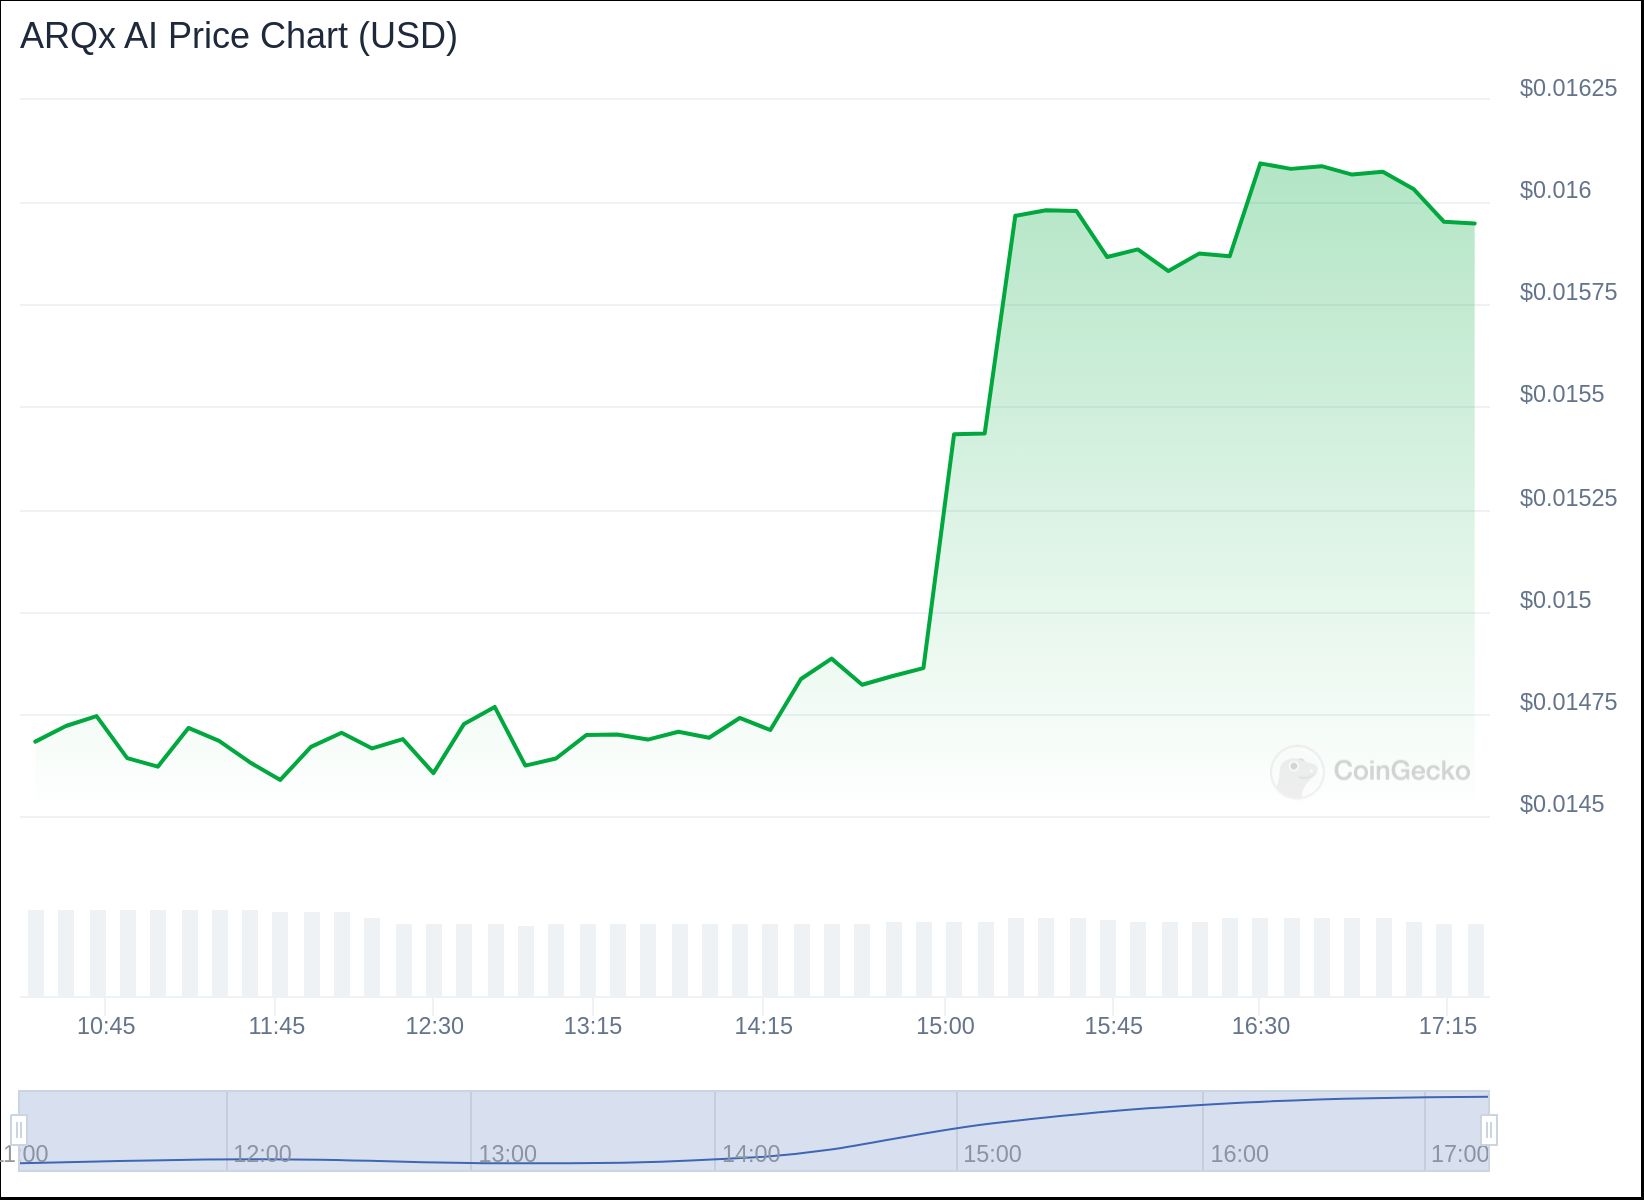Click the $0.01625 price axis label
This screenshot has width=1644, height=1200.
point(1568,88)
